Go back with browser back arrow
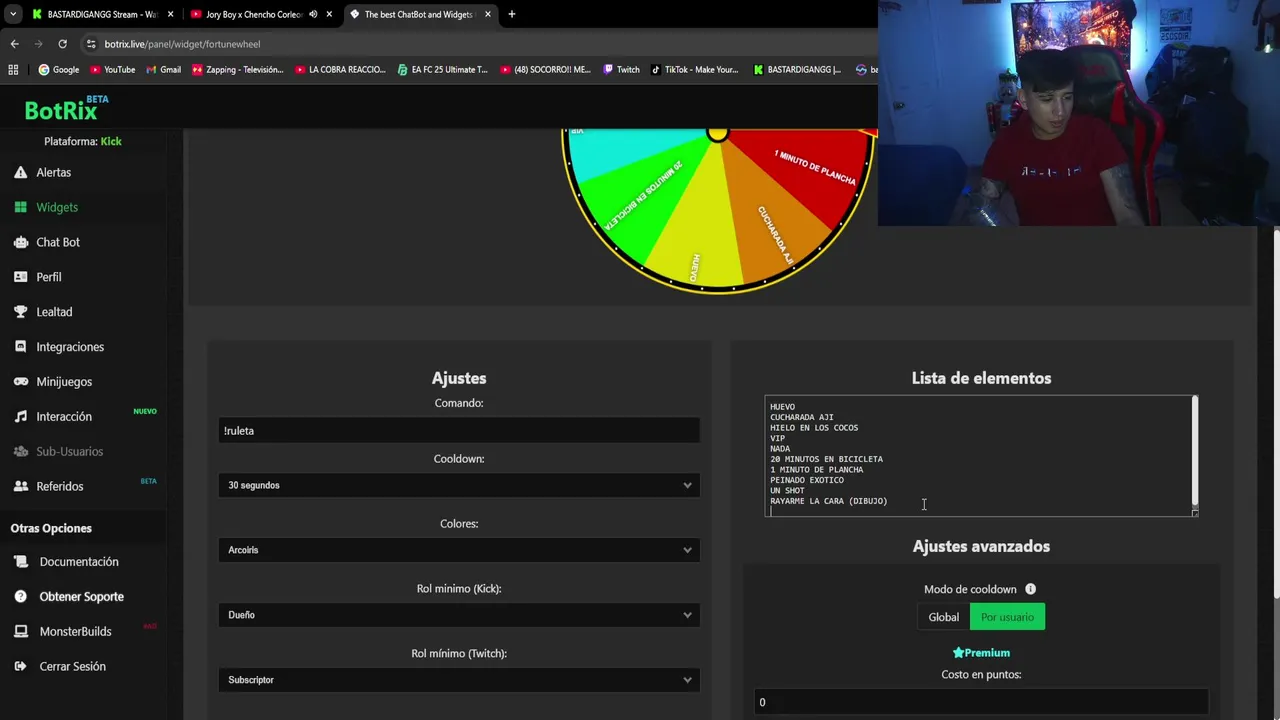The width and height of the screenshot is (1280, 720). pos(14,44)
